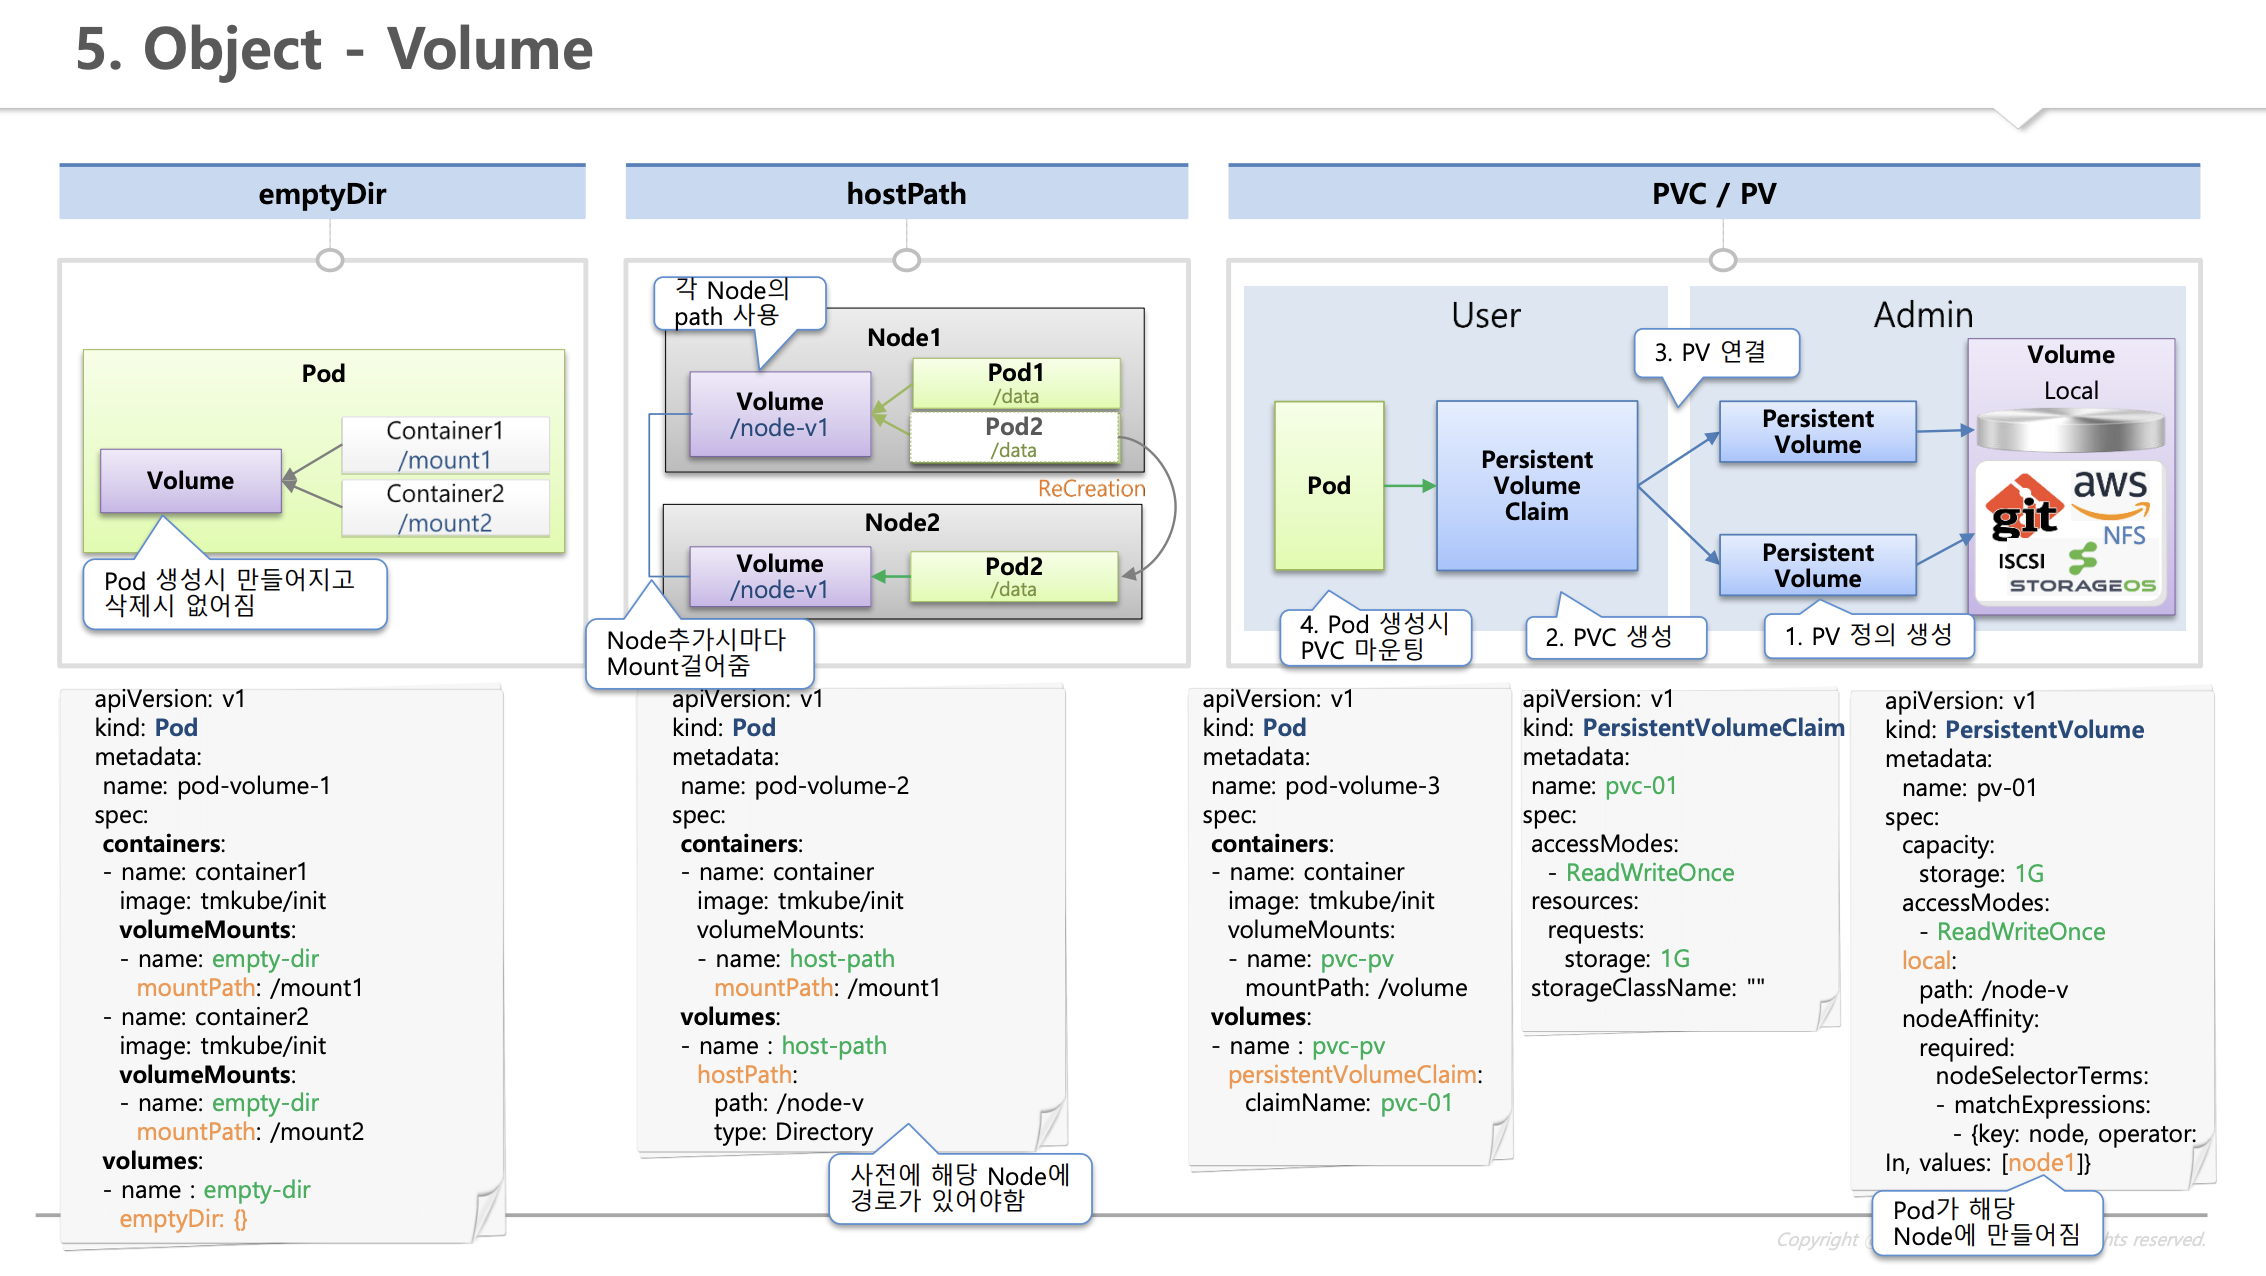Click the 'Pod가 해당 Node에 만들어짐' callout
Image resolution: width=2266 pixels, height=1276 pixels.
pyautogui.click(x=1987, y=1223)
